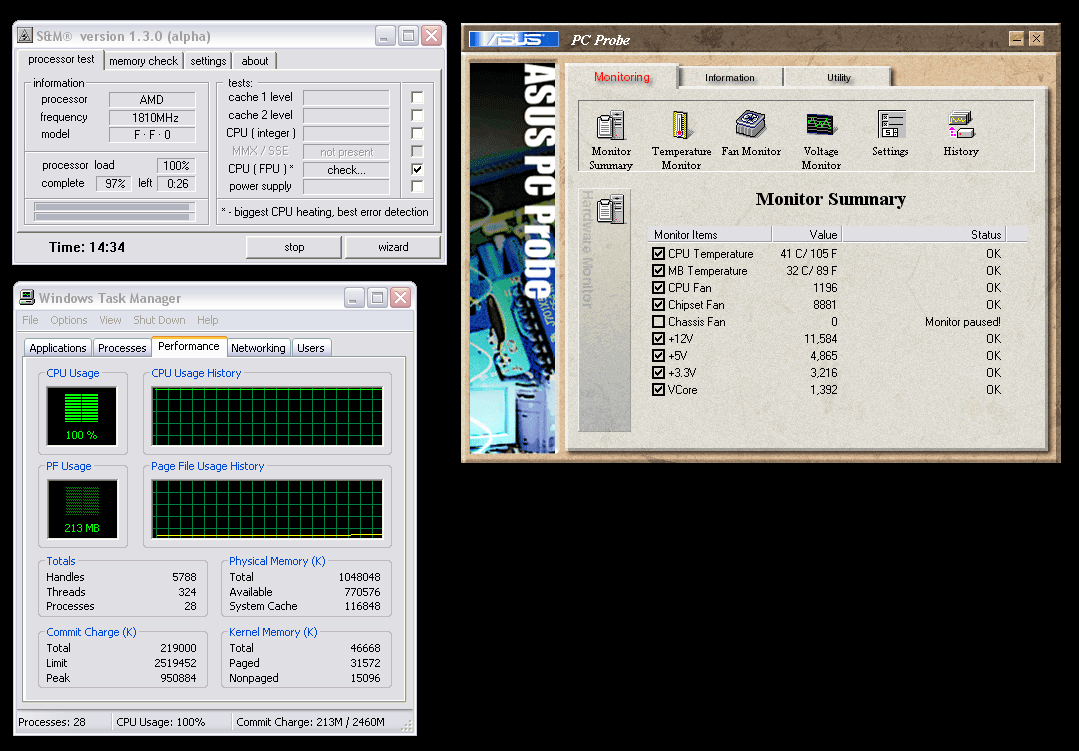Minimize the PC Probe window
The width and height of the screenshot is (1079, 751).
click(x=1016, y=39)
